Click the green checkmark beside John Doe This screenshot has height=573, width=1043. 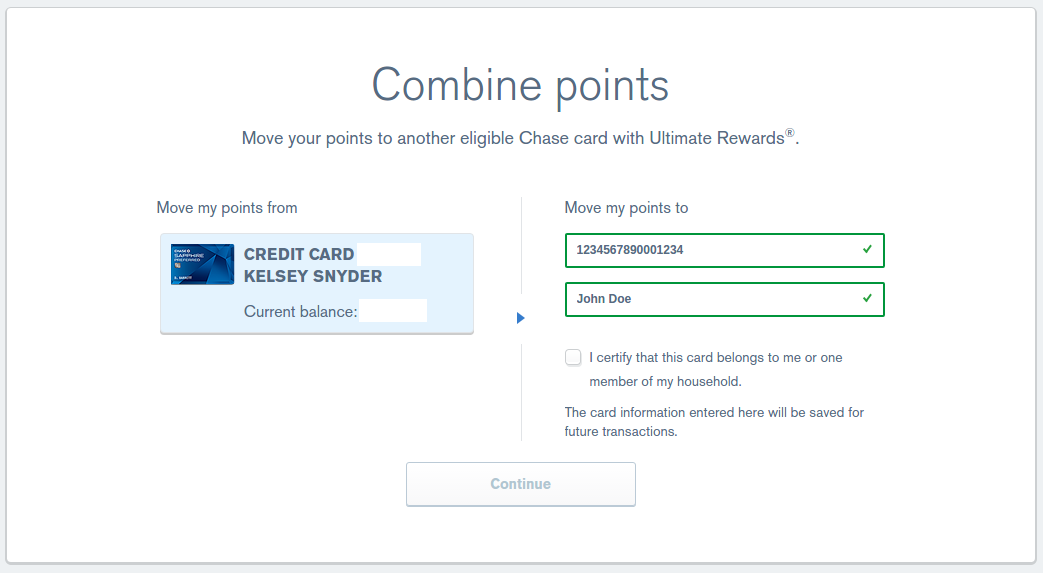867,298
